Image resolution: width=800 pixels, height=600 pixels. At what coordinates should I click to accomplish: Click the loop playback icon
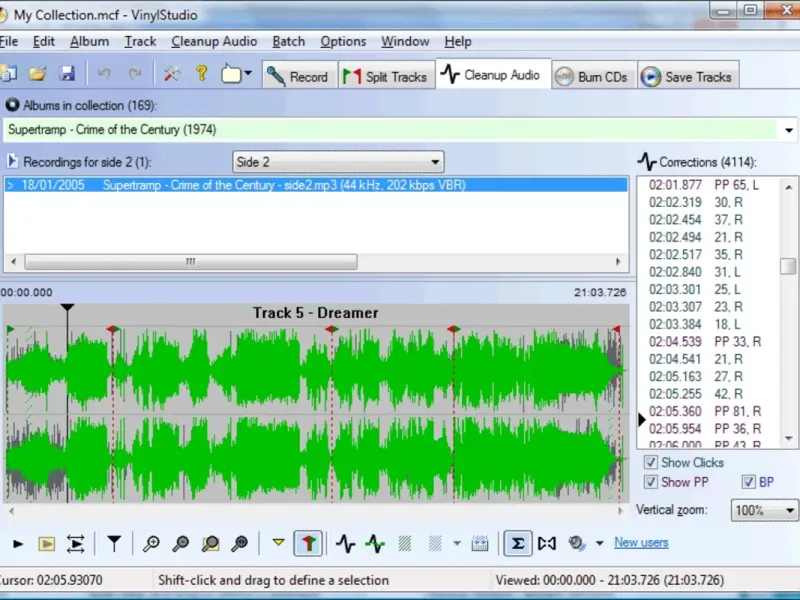pos(76,544)
